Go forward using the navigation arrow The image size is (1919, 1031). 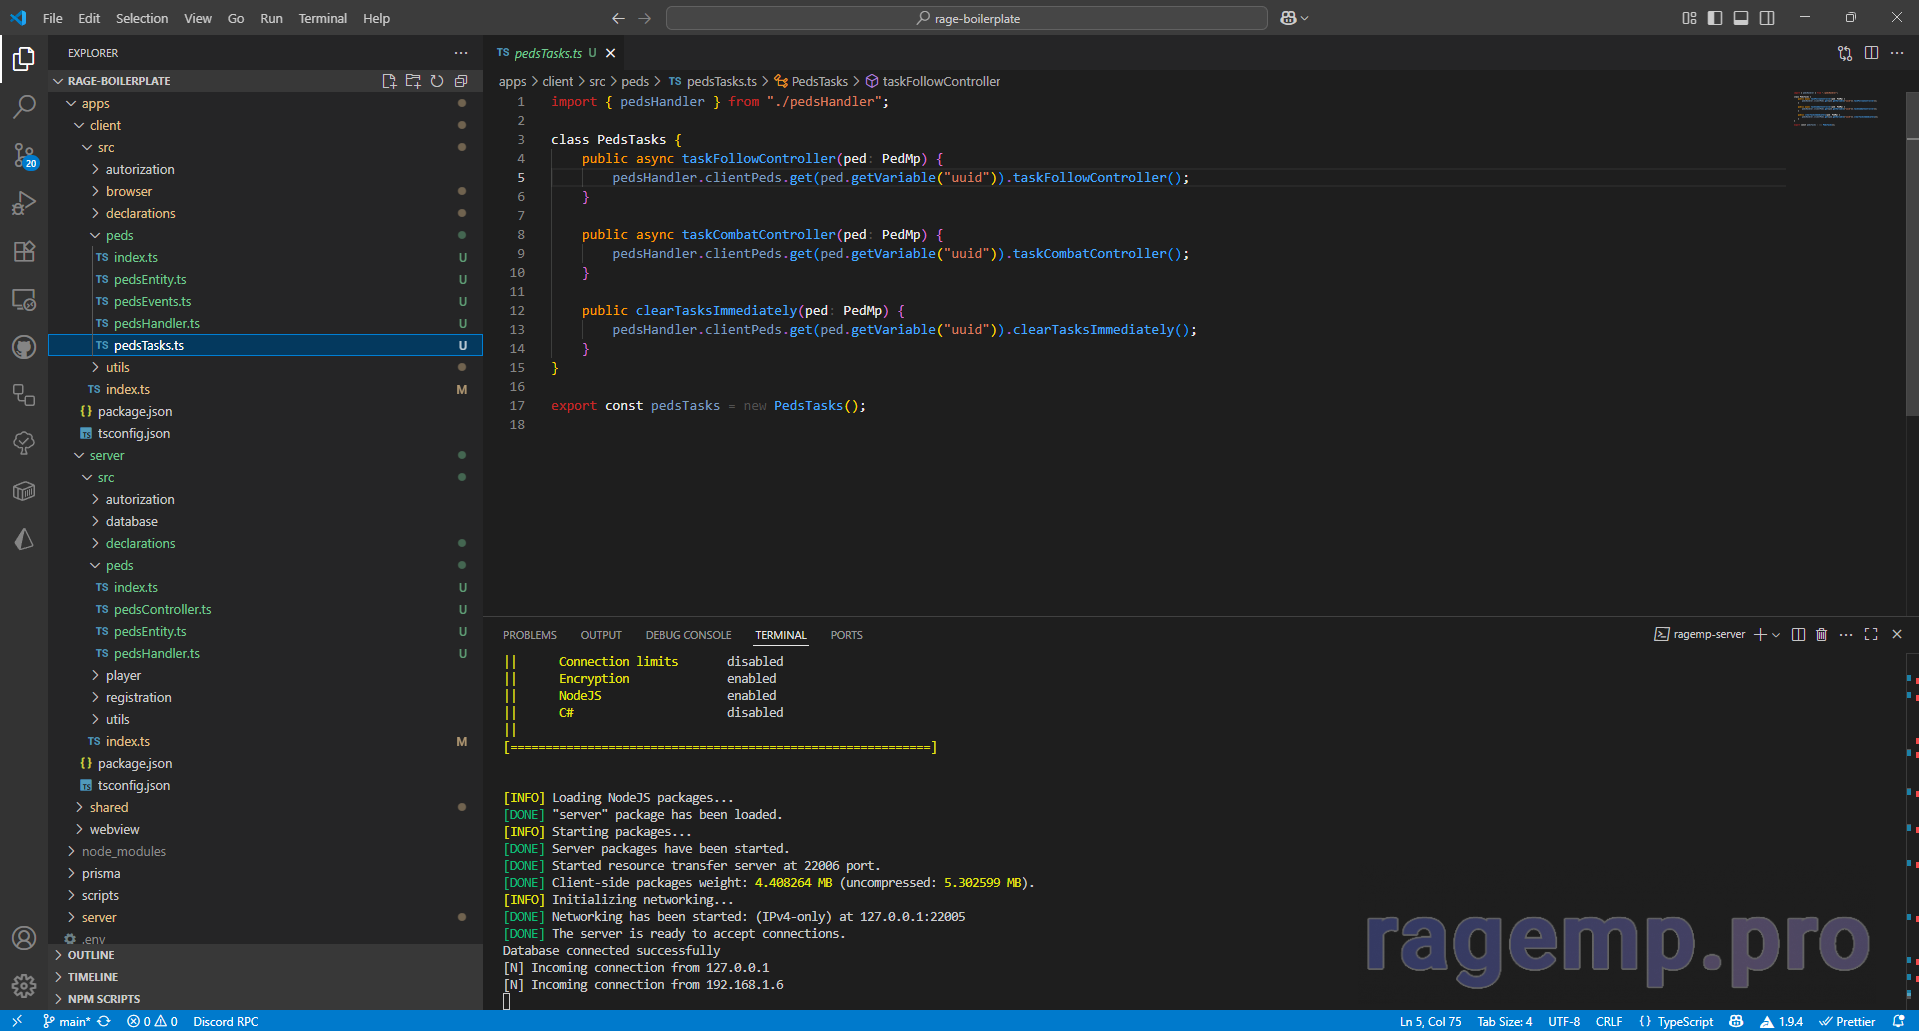[644, 18]
